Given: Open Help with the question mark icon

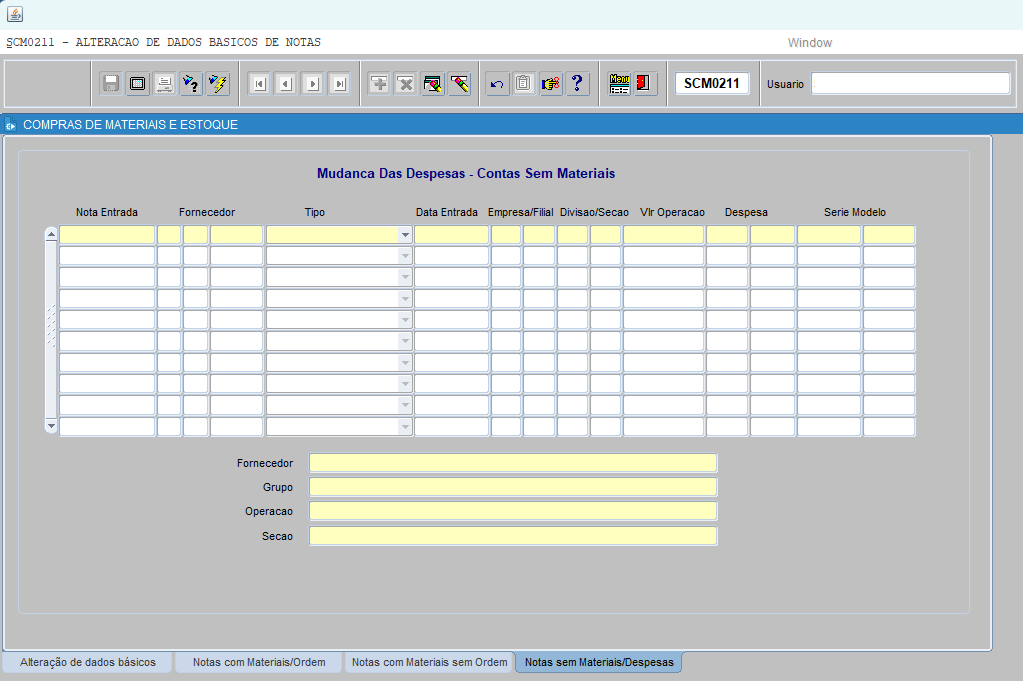Looking at the screenshot, I should (x=577, y=84).
